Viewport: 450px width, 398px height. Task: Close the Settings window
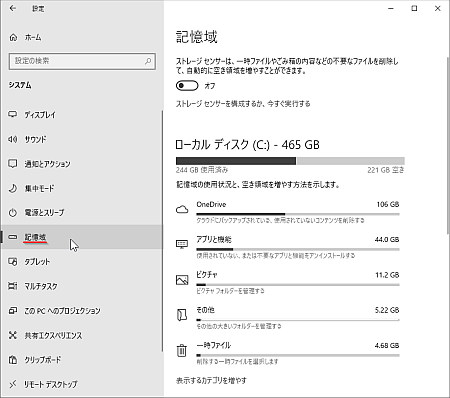tap(438, 8)
